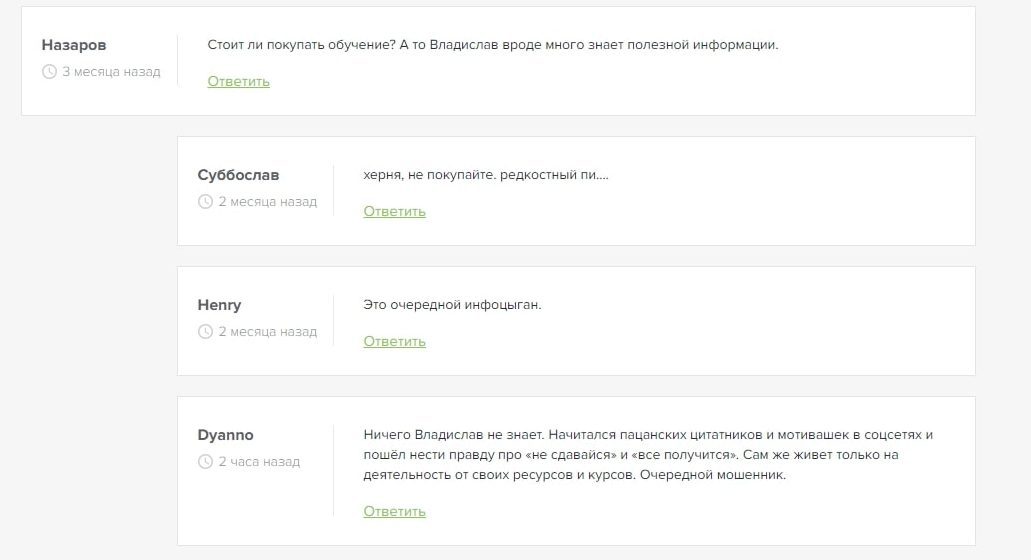Click clock icon under Henry's name

coord(205,332)
